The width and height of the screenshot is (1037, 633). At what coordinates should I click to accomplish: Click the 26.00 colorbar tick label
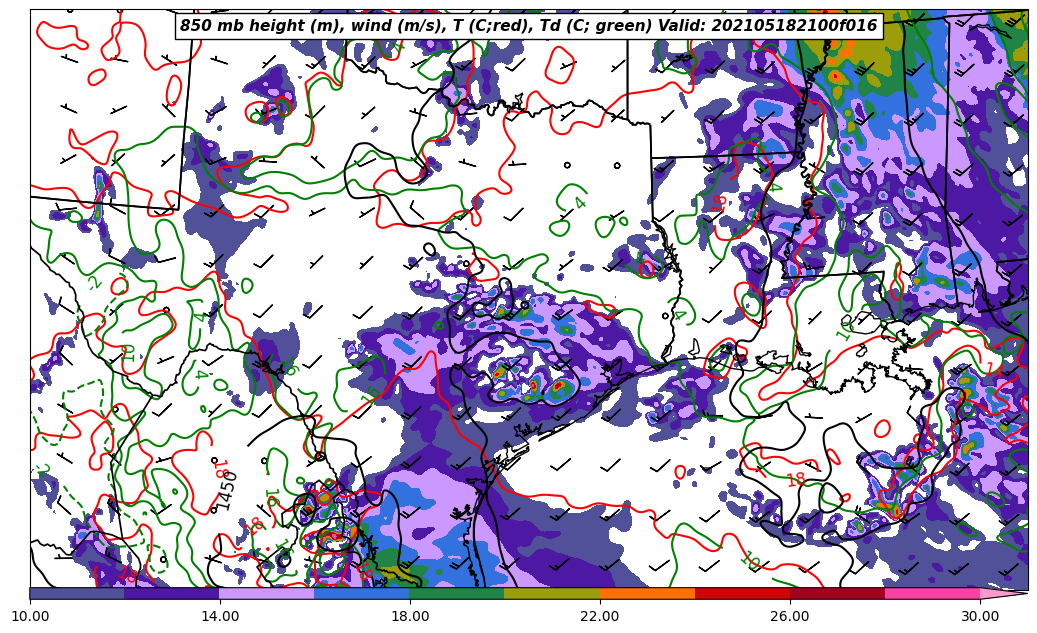tap(790, 616)
